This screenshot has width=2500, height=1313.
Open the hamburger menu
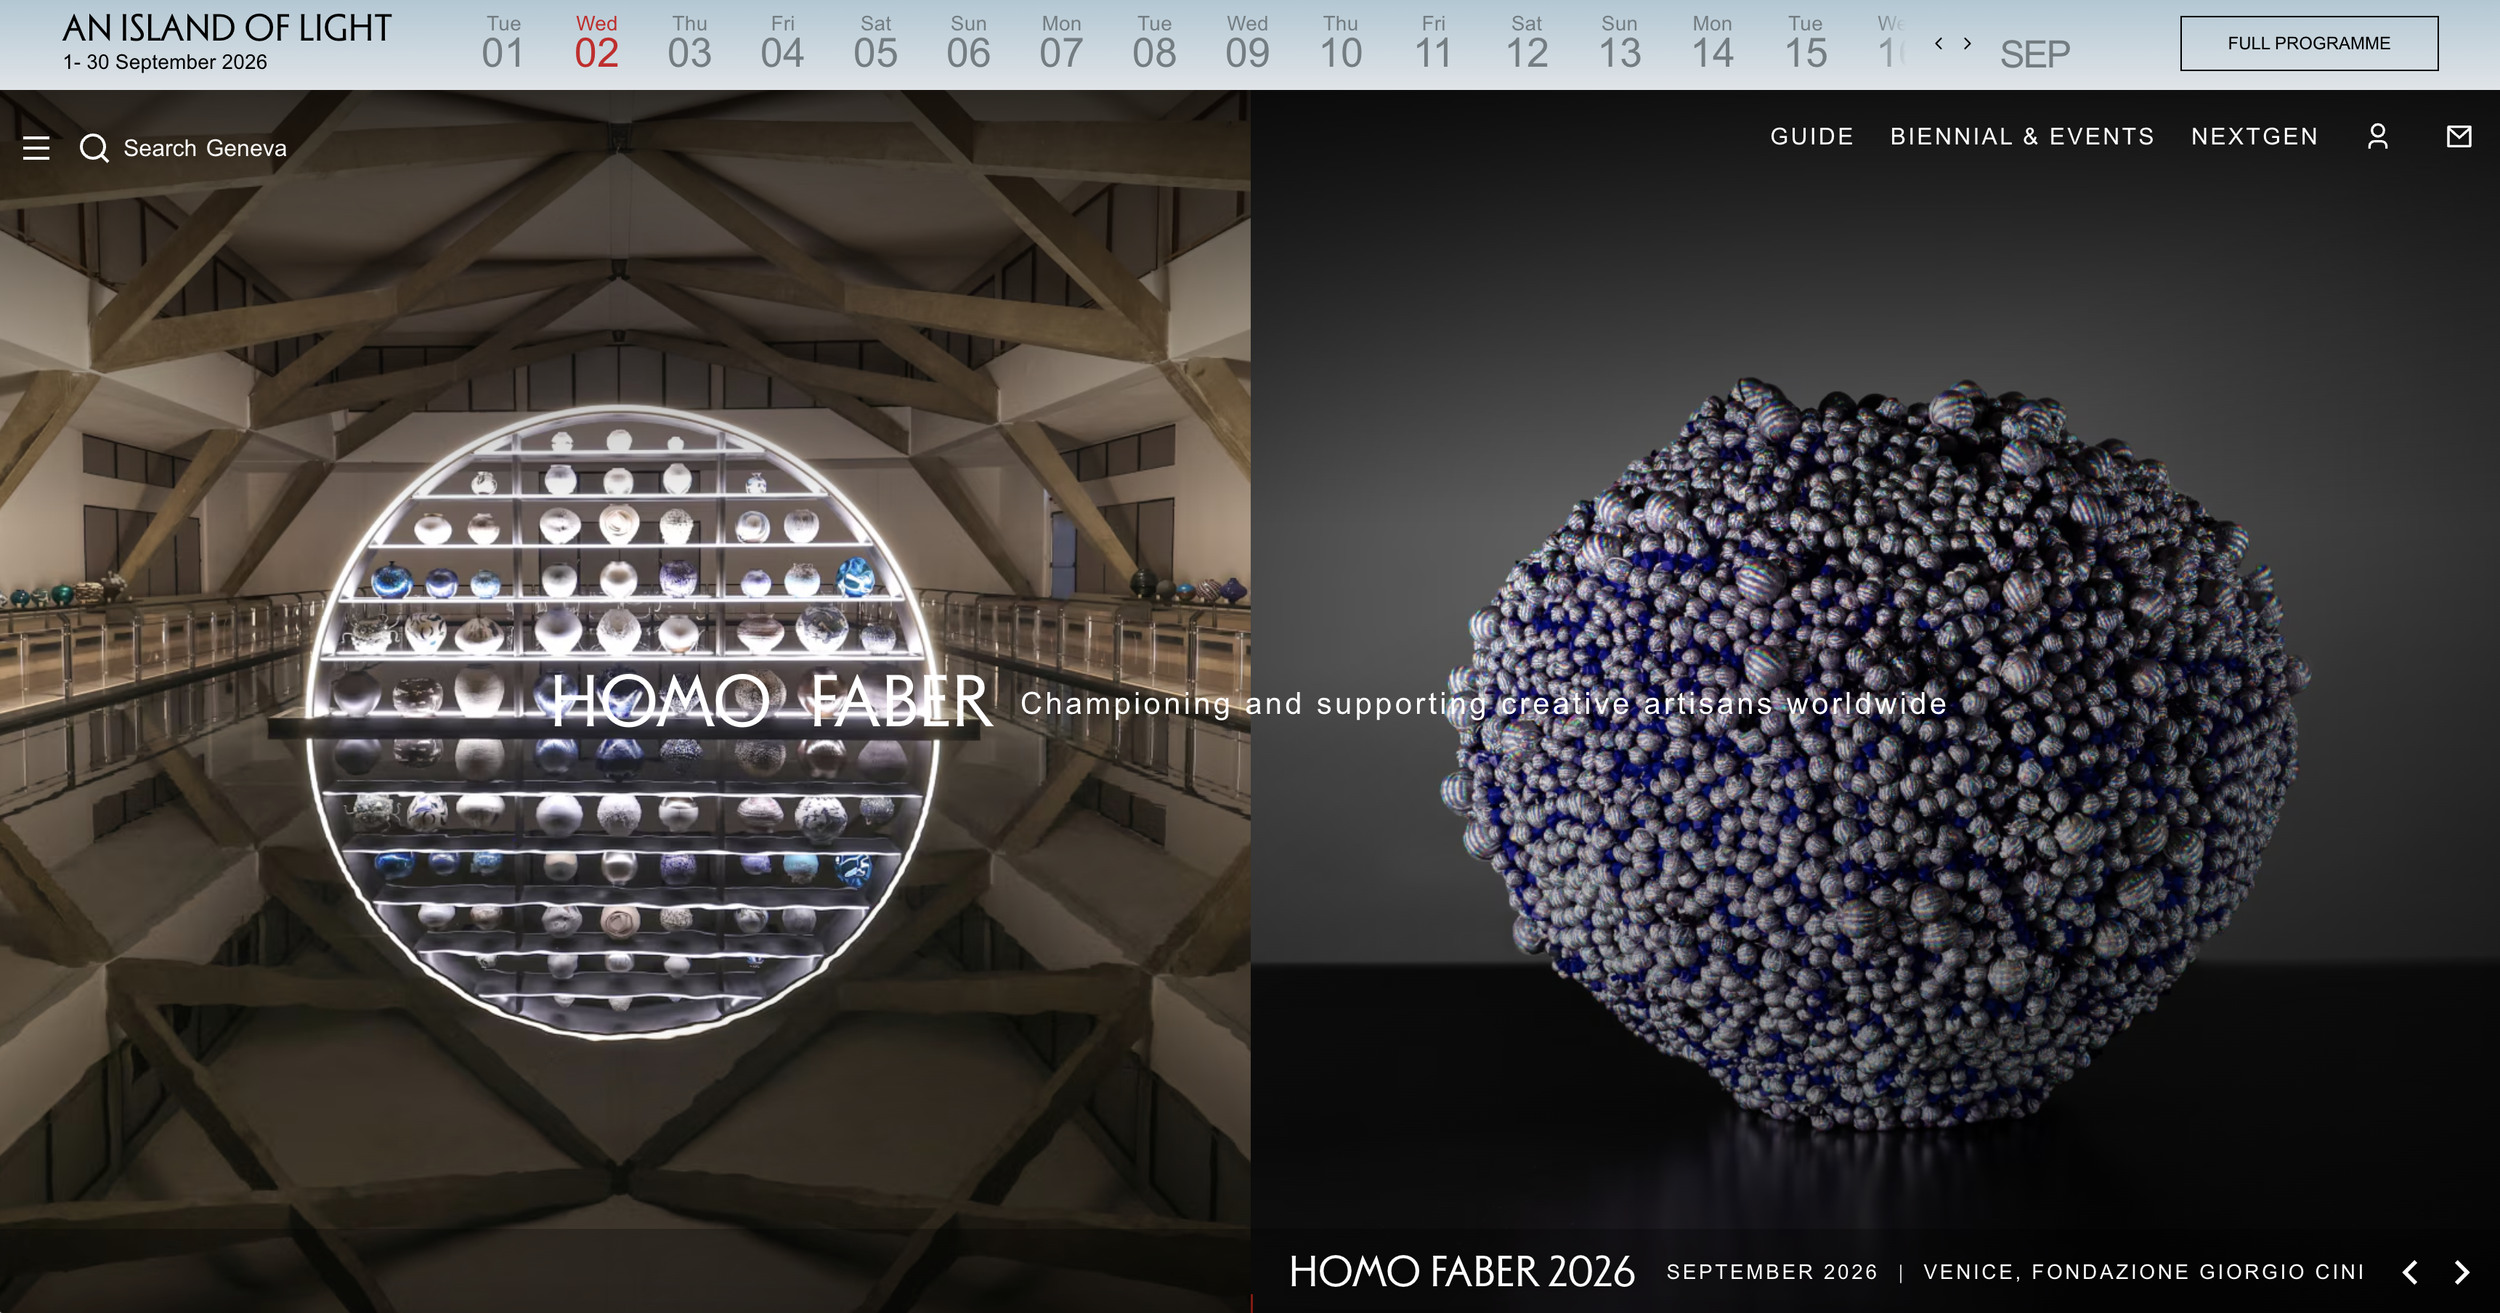pyautogui.click(x=36, y=148)
